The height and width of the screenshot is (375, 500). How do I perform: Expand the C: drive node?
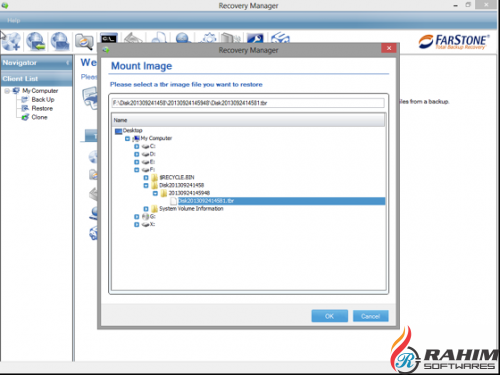[x=137, y=146]
